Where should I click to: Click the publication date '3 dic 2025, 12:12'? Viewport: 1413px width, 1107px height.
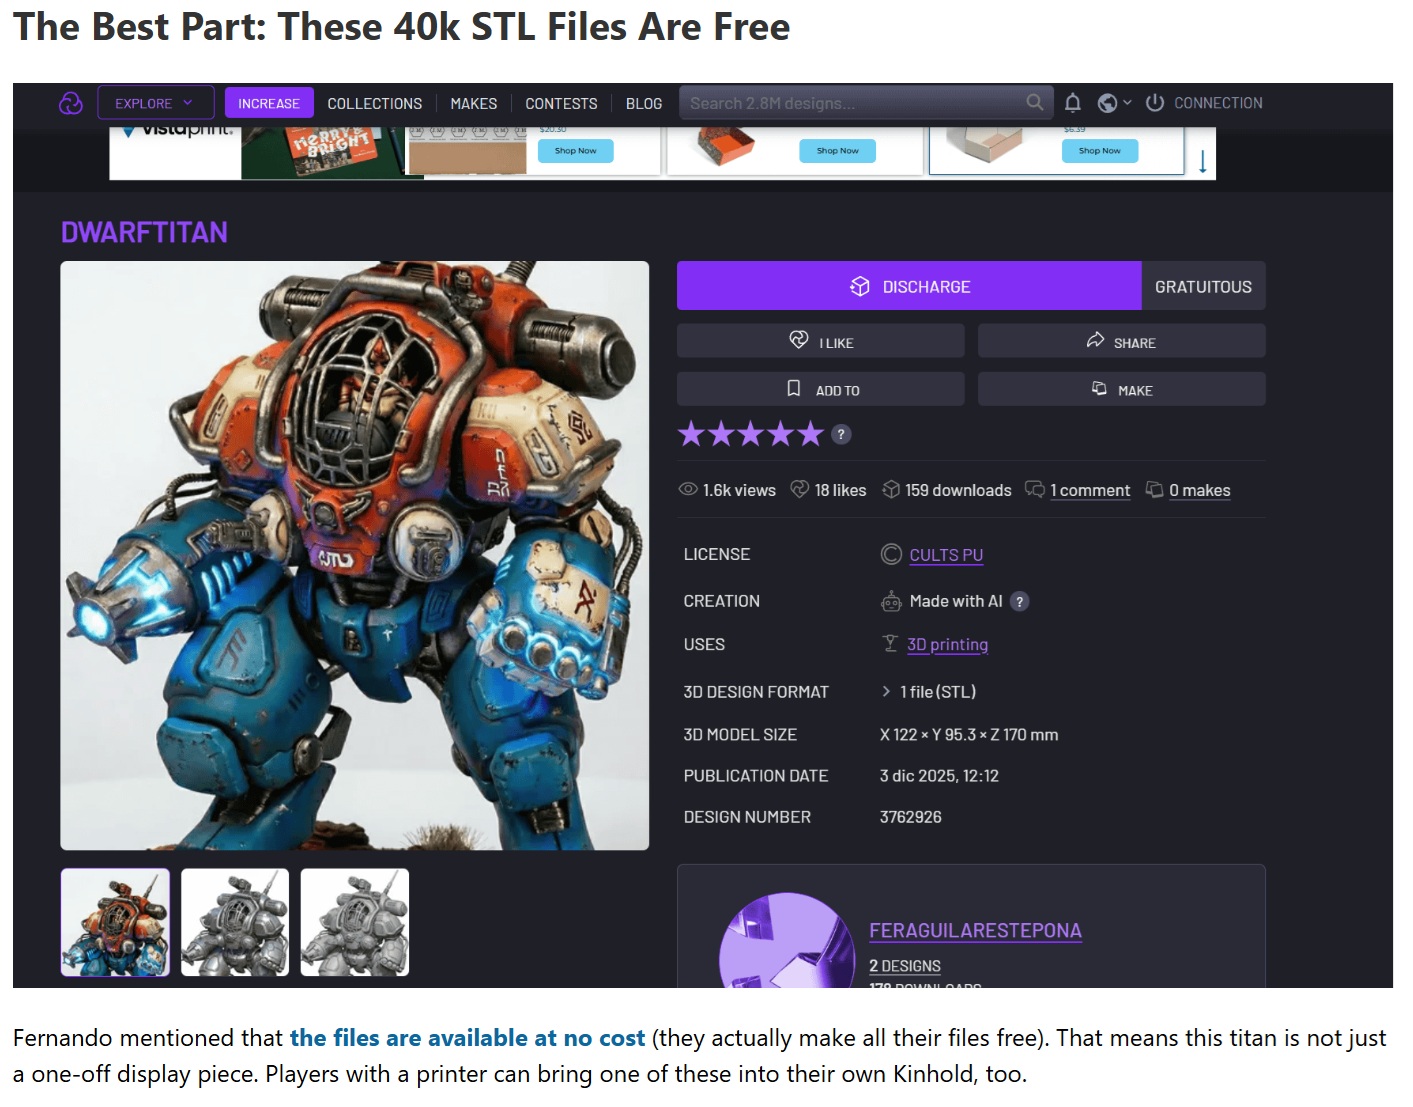[x=939, y=776]
